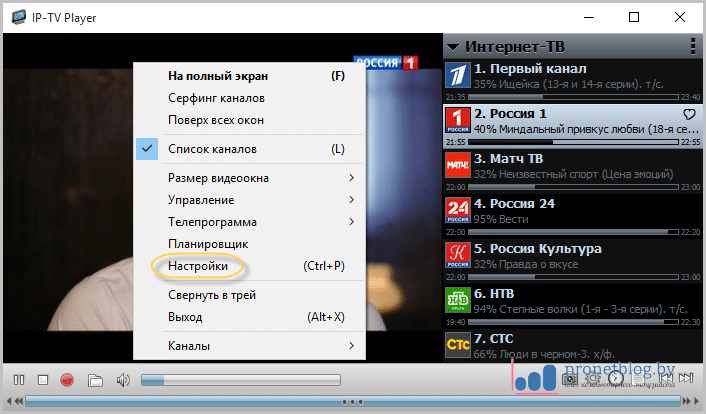706x414 pixels.
Task: Click Первый канал program progress bar
Action: pyautogui.click(x=573, y=97)
